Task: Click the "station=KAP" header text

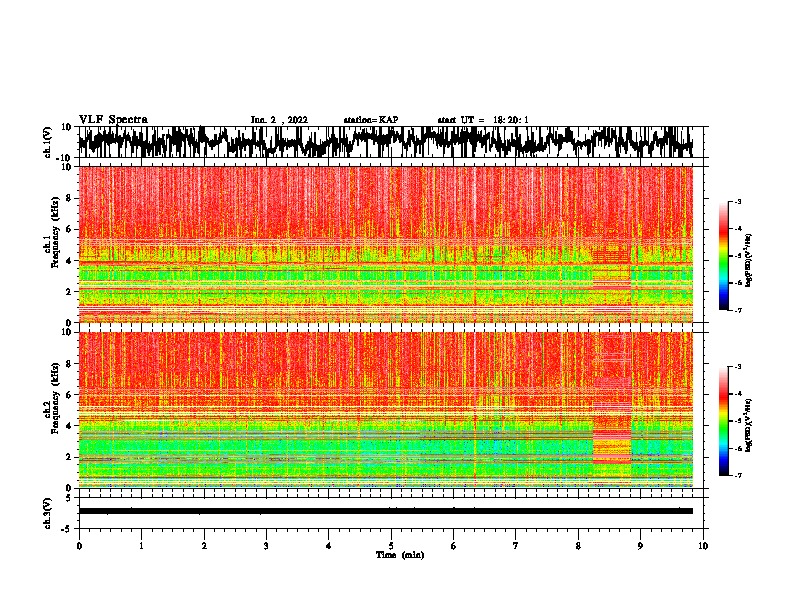Action: point(371,120)
